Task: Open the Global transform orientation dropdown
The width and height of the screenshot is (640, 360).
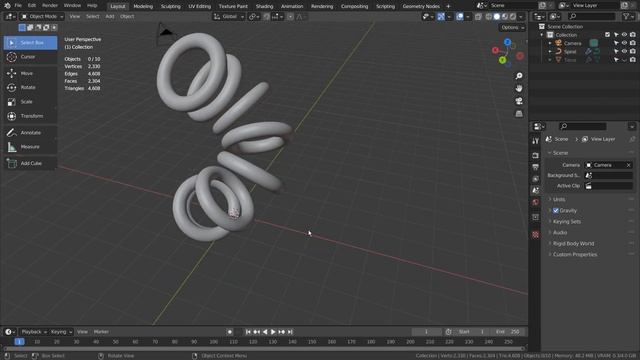Action: [x=229, y=17]
